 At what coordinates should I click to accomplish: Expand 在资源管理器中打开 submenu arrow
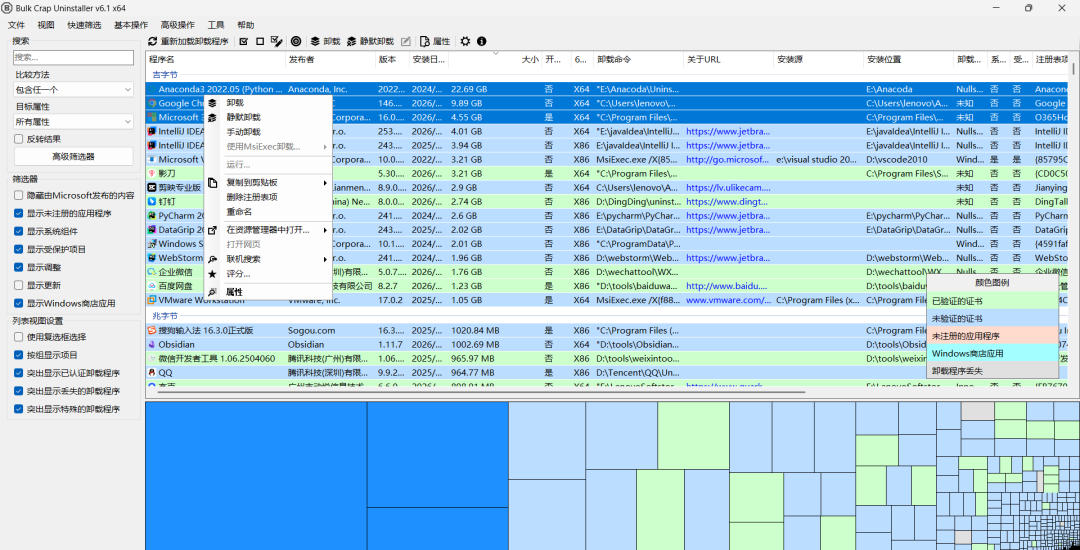324,230
